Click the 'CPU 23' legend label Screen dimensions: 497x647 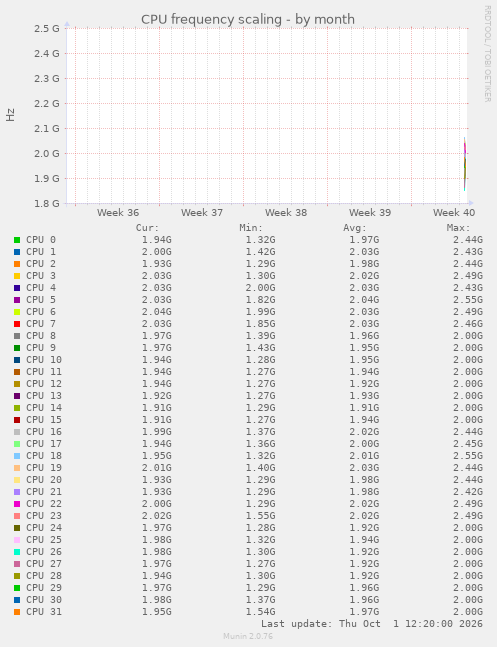click(44, 516)
